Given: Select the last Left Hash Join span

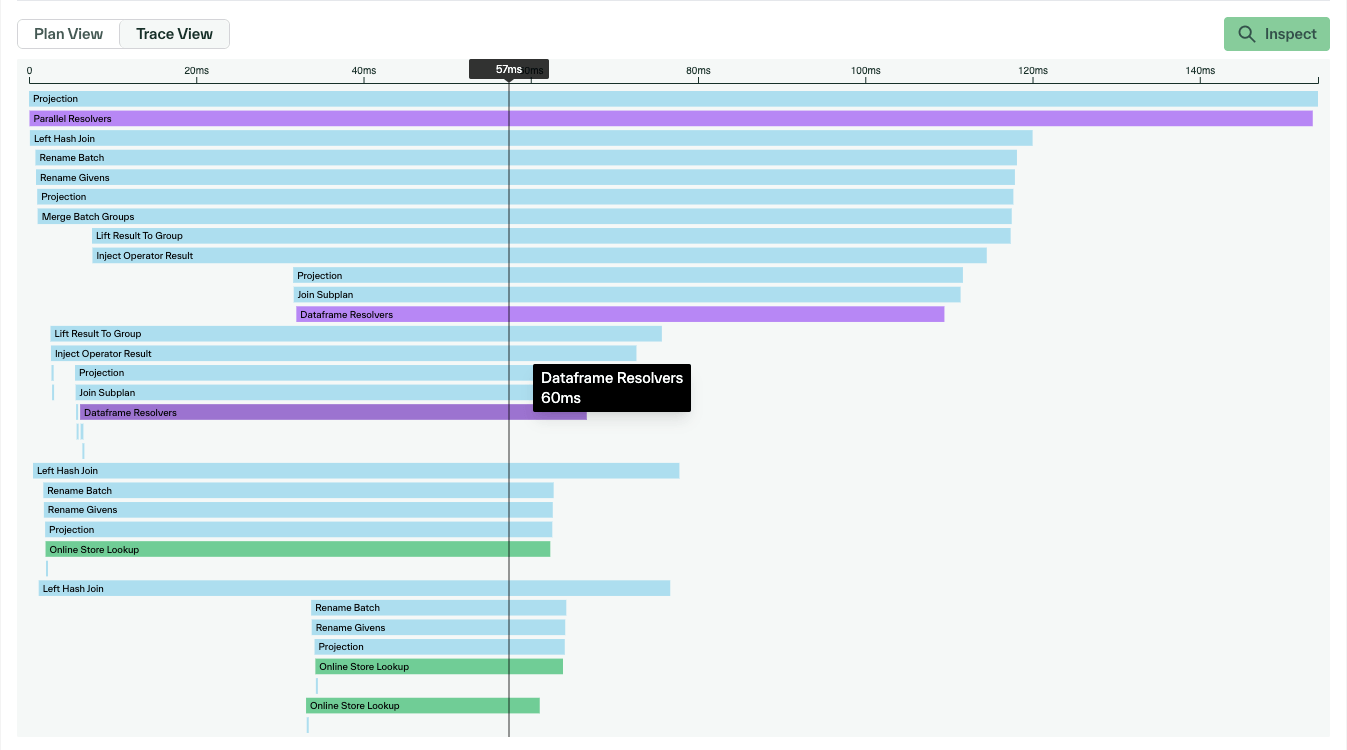Looking at the screenshot, I should coord(354,589).
